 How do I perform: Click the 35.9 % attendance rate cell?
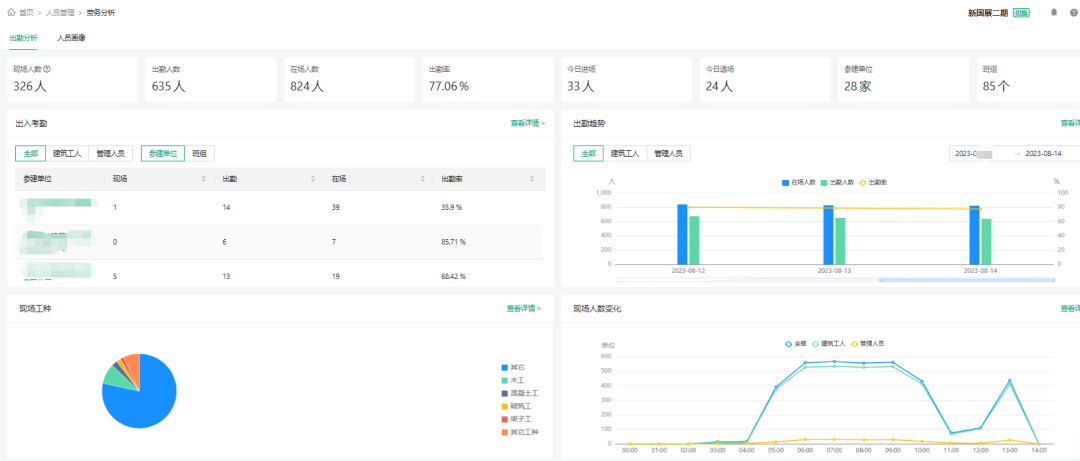coord(453,207)
